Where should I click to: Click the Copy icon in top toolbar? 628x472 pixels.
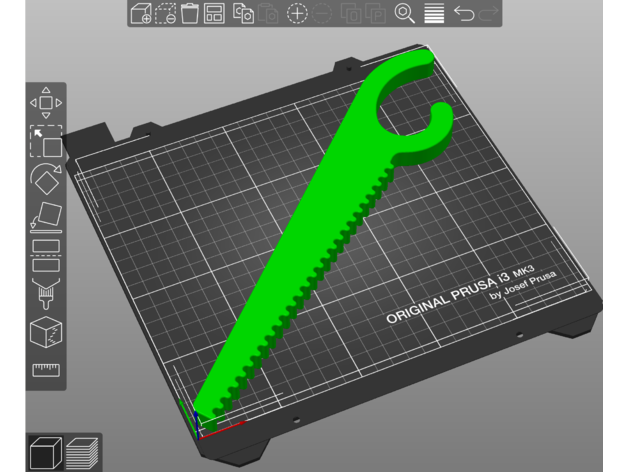click(243, 13)
